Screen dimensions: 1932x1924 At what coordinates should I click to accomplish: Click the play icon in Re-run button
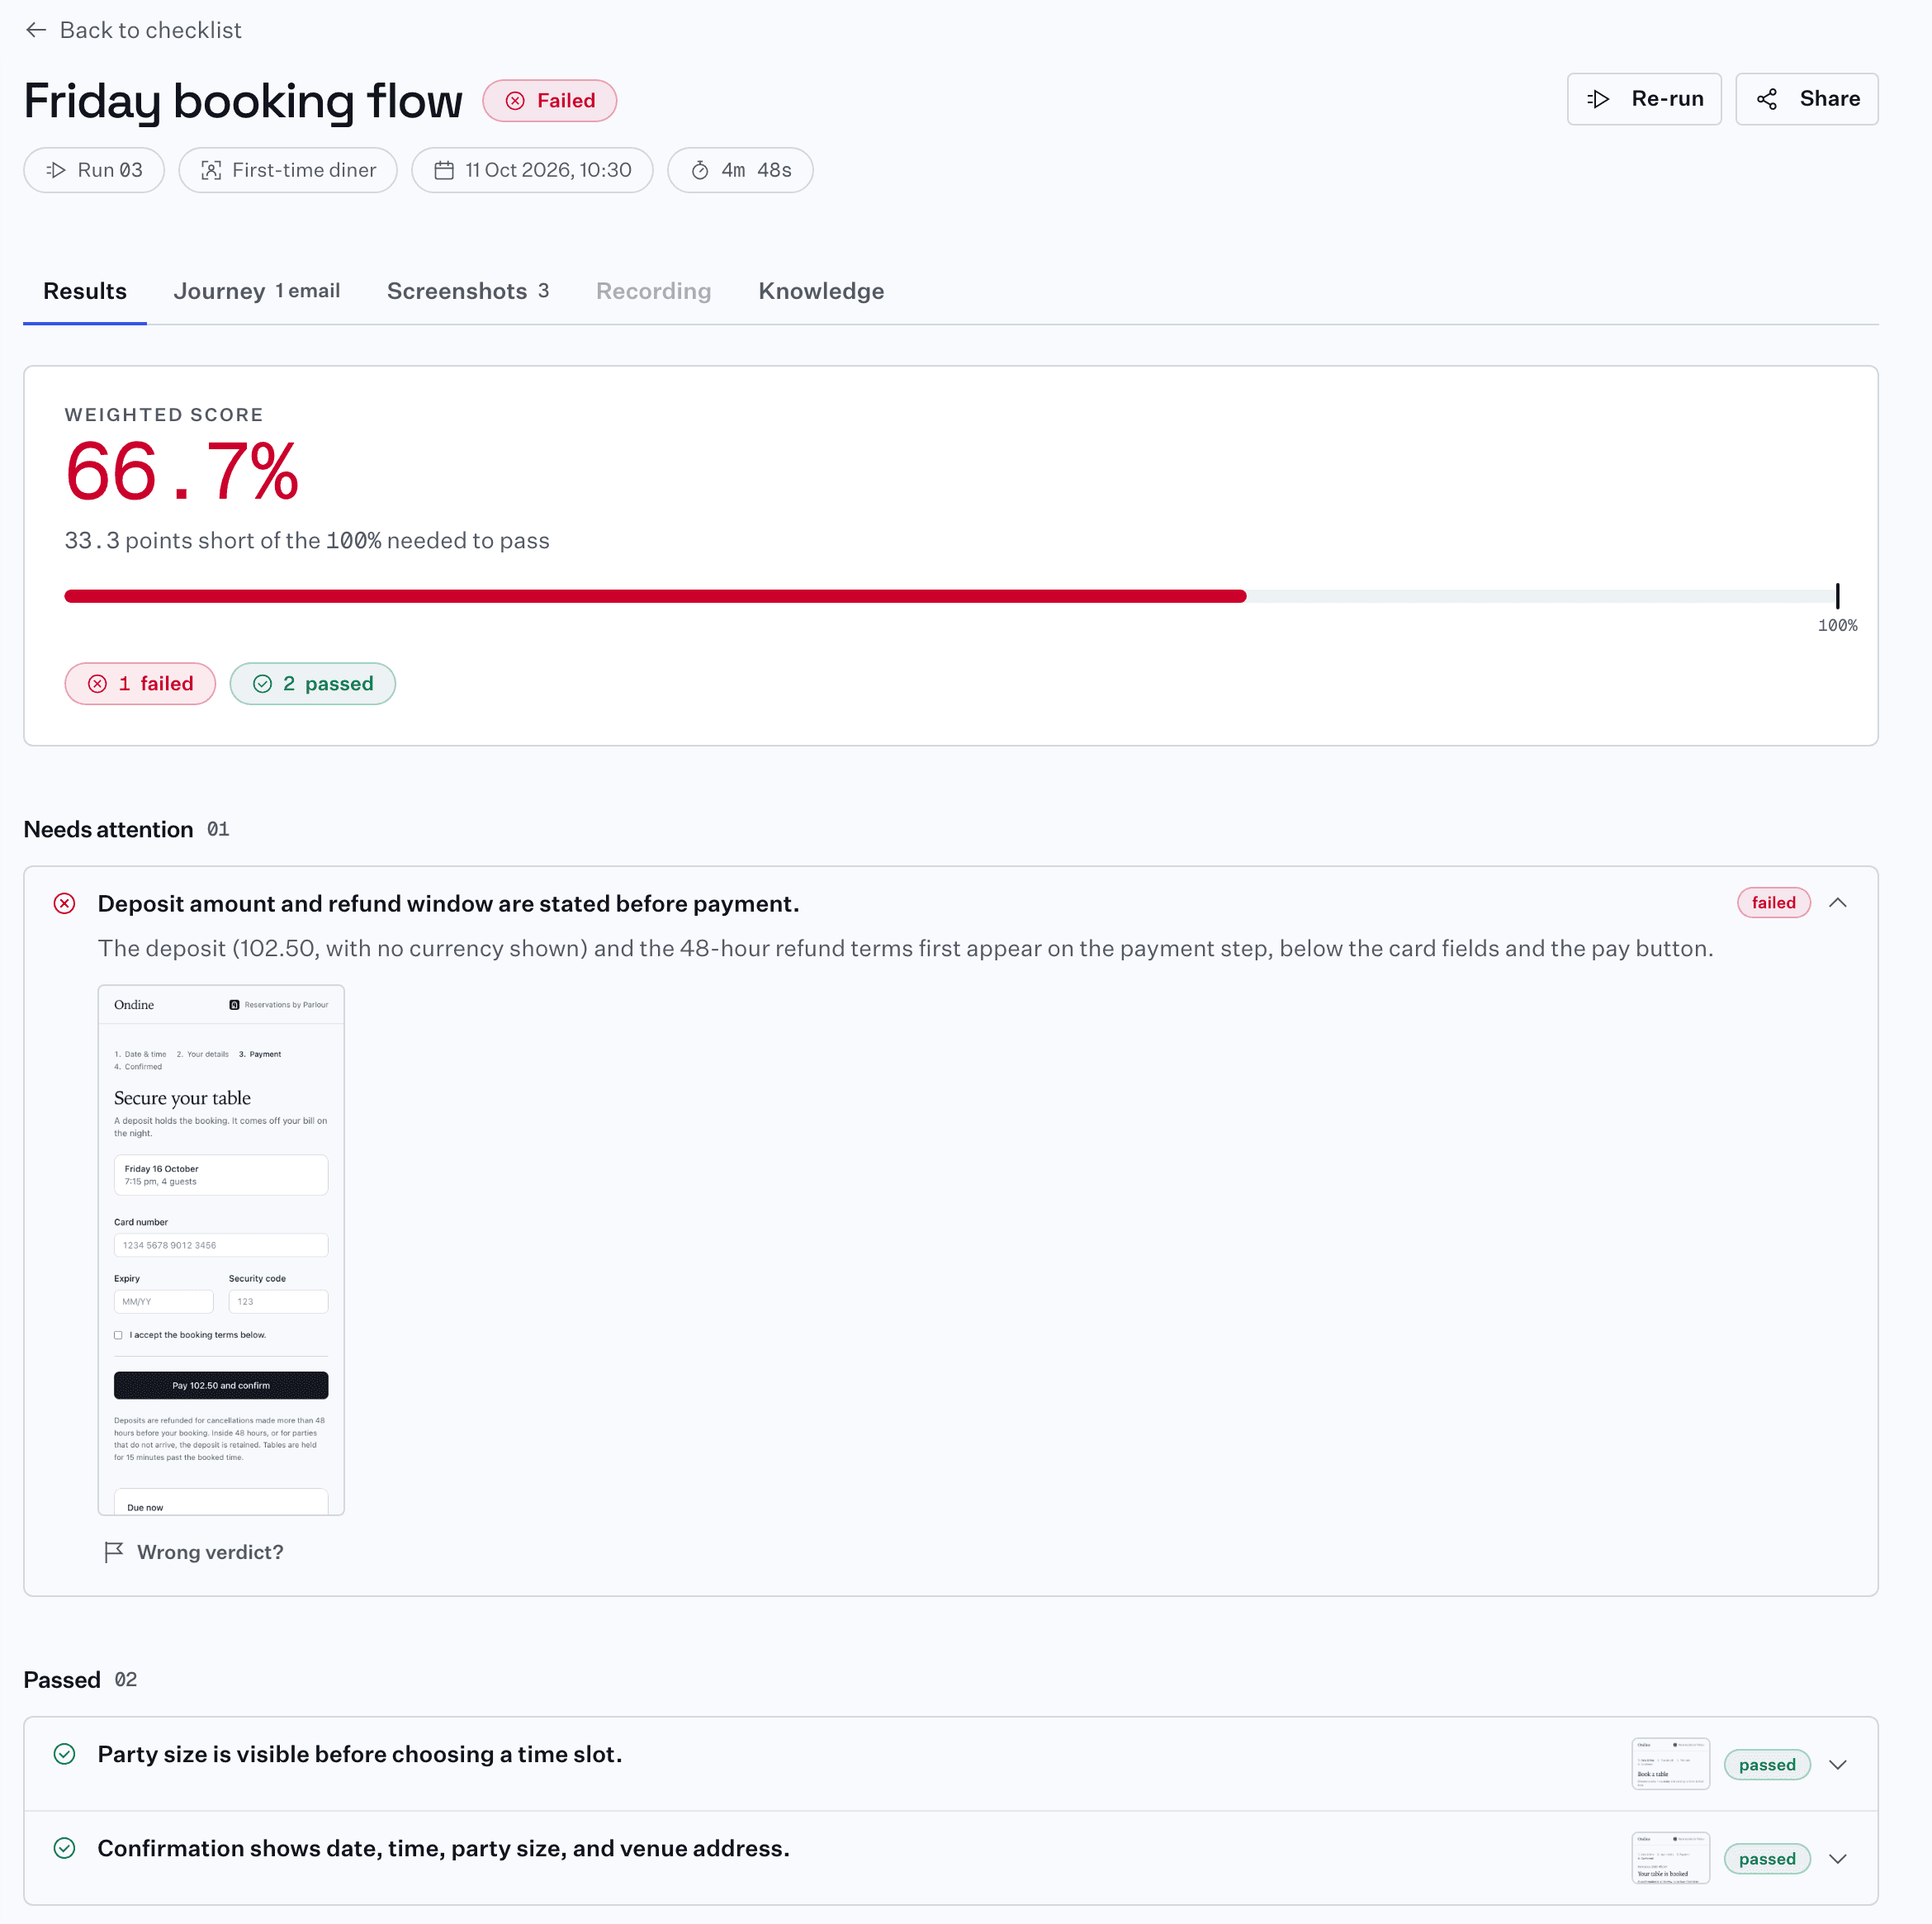coord(1598,99)
